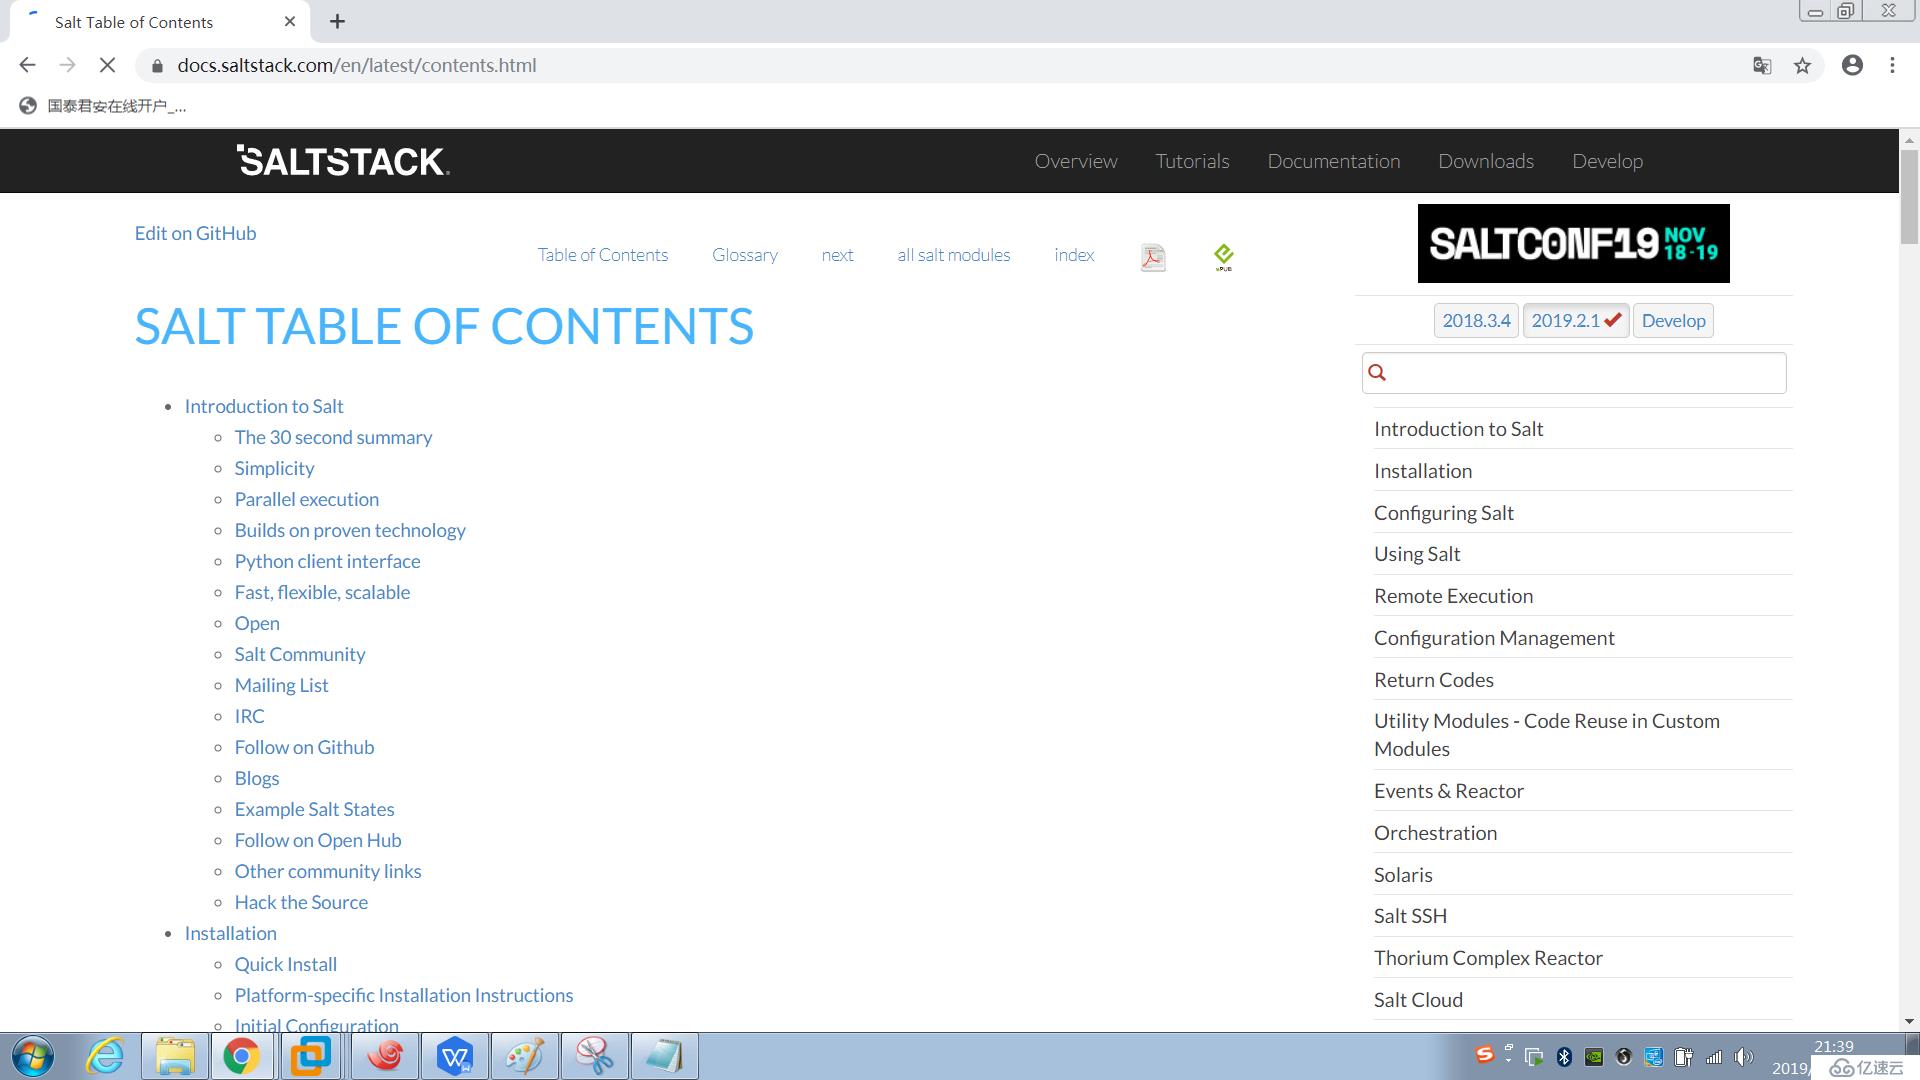The width and height of the screenshot is (1920, 1080).
Task: Click the page vertical scrollbar thumb
Action: [1909, 196]
